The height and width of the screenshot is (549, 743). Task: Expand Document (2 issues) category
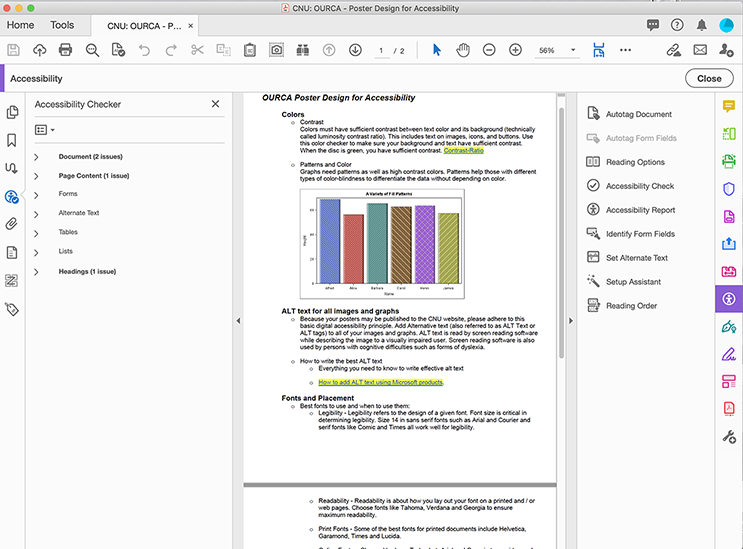click(x=37, y=157)
